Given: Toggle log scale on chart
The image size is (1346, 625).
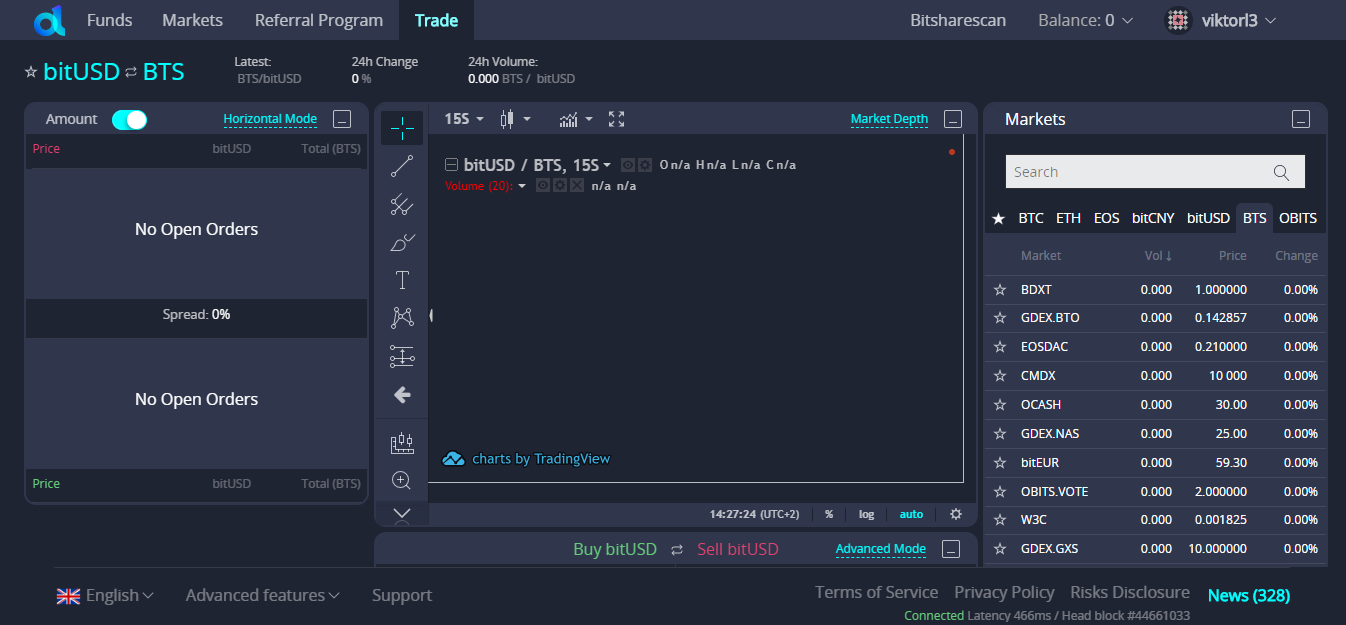Looking at the screenshot, I should (866, 514).
